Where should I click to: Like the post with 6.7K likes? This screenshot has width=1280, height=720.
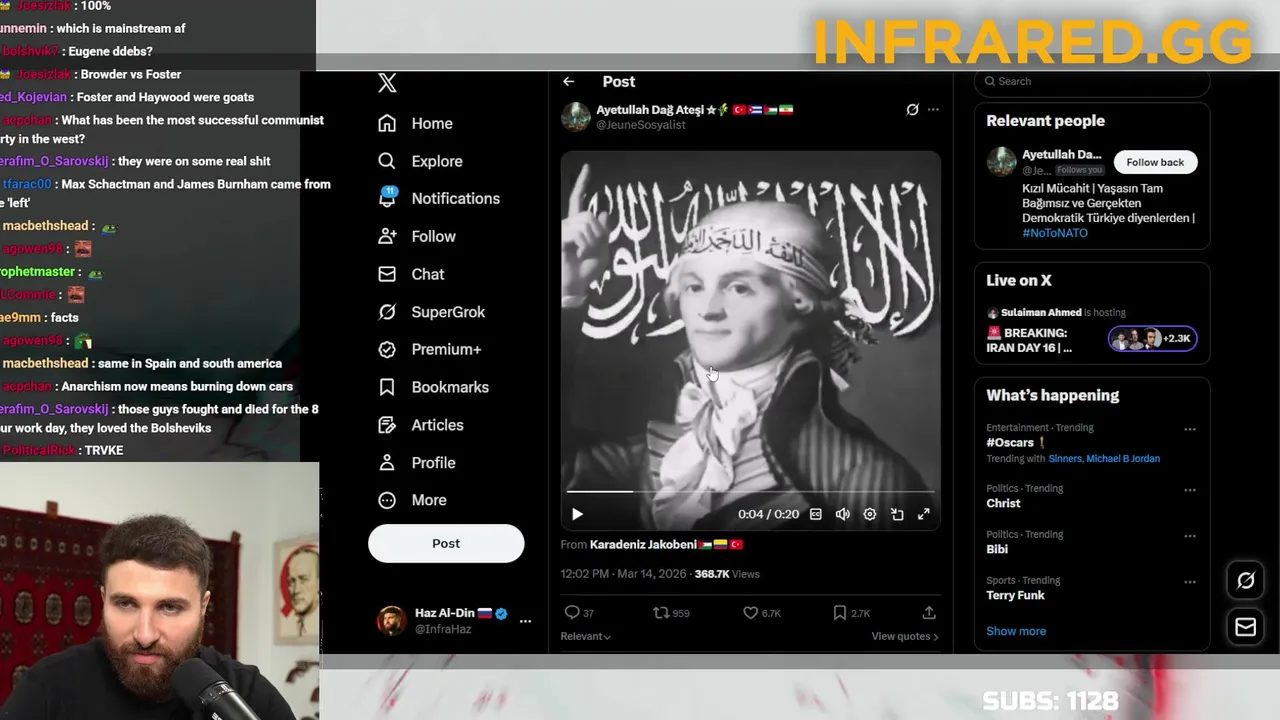tap(762, 613)
